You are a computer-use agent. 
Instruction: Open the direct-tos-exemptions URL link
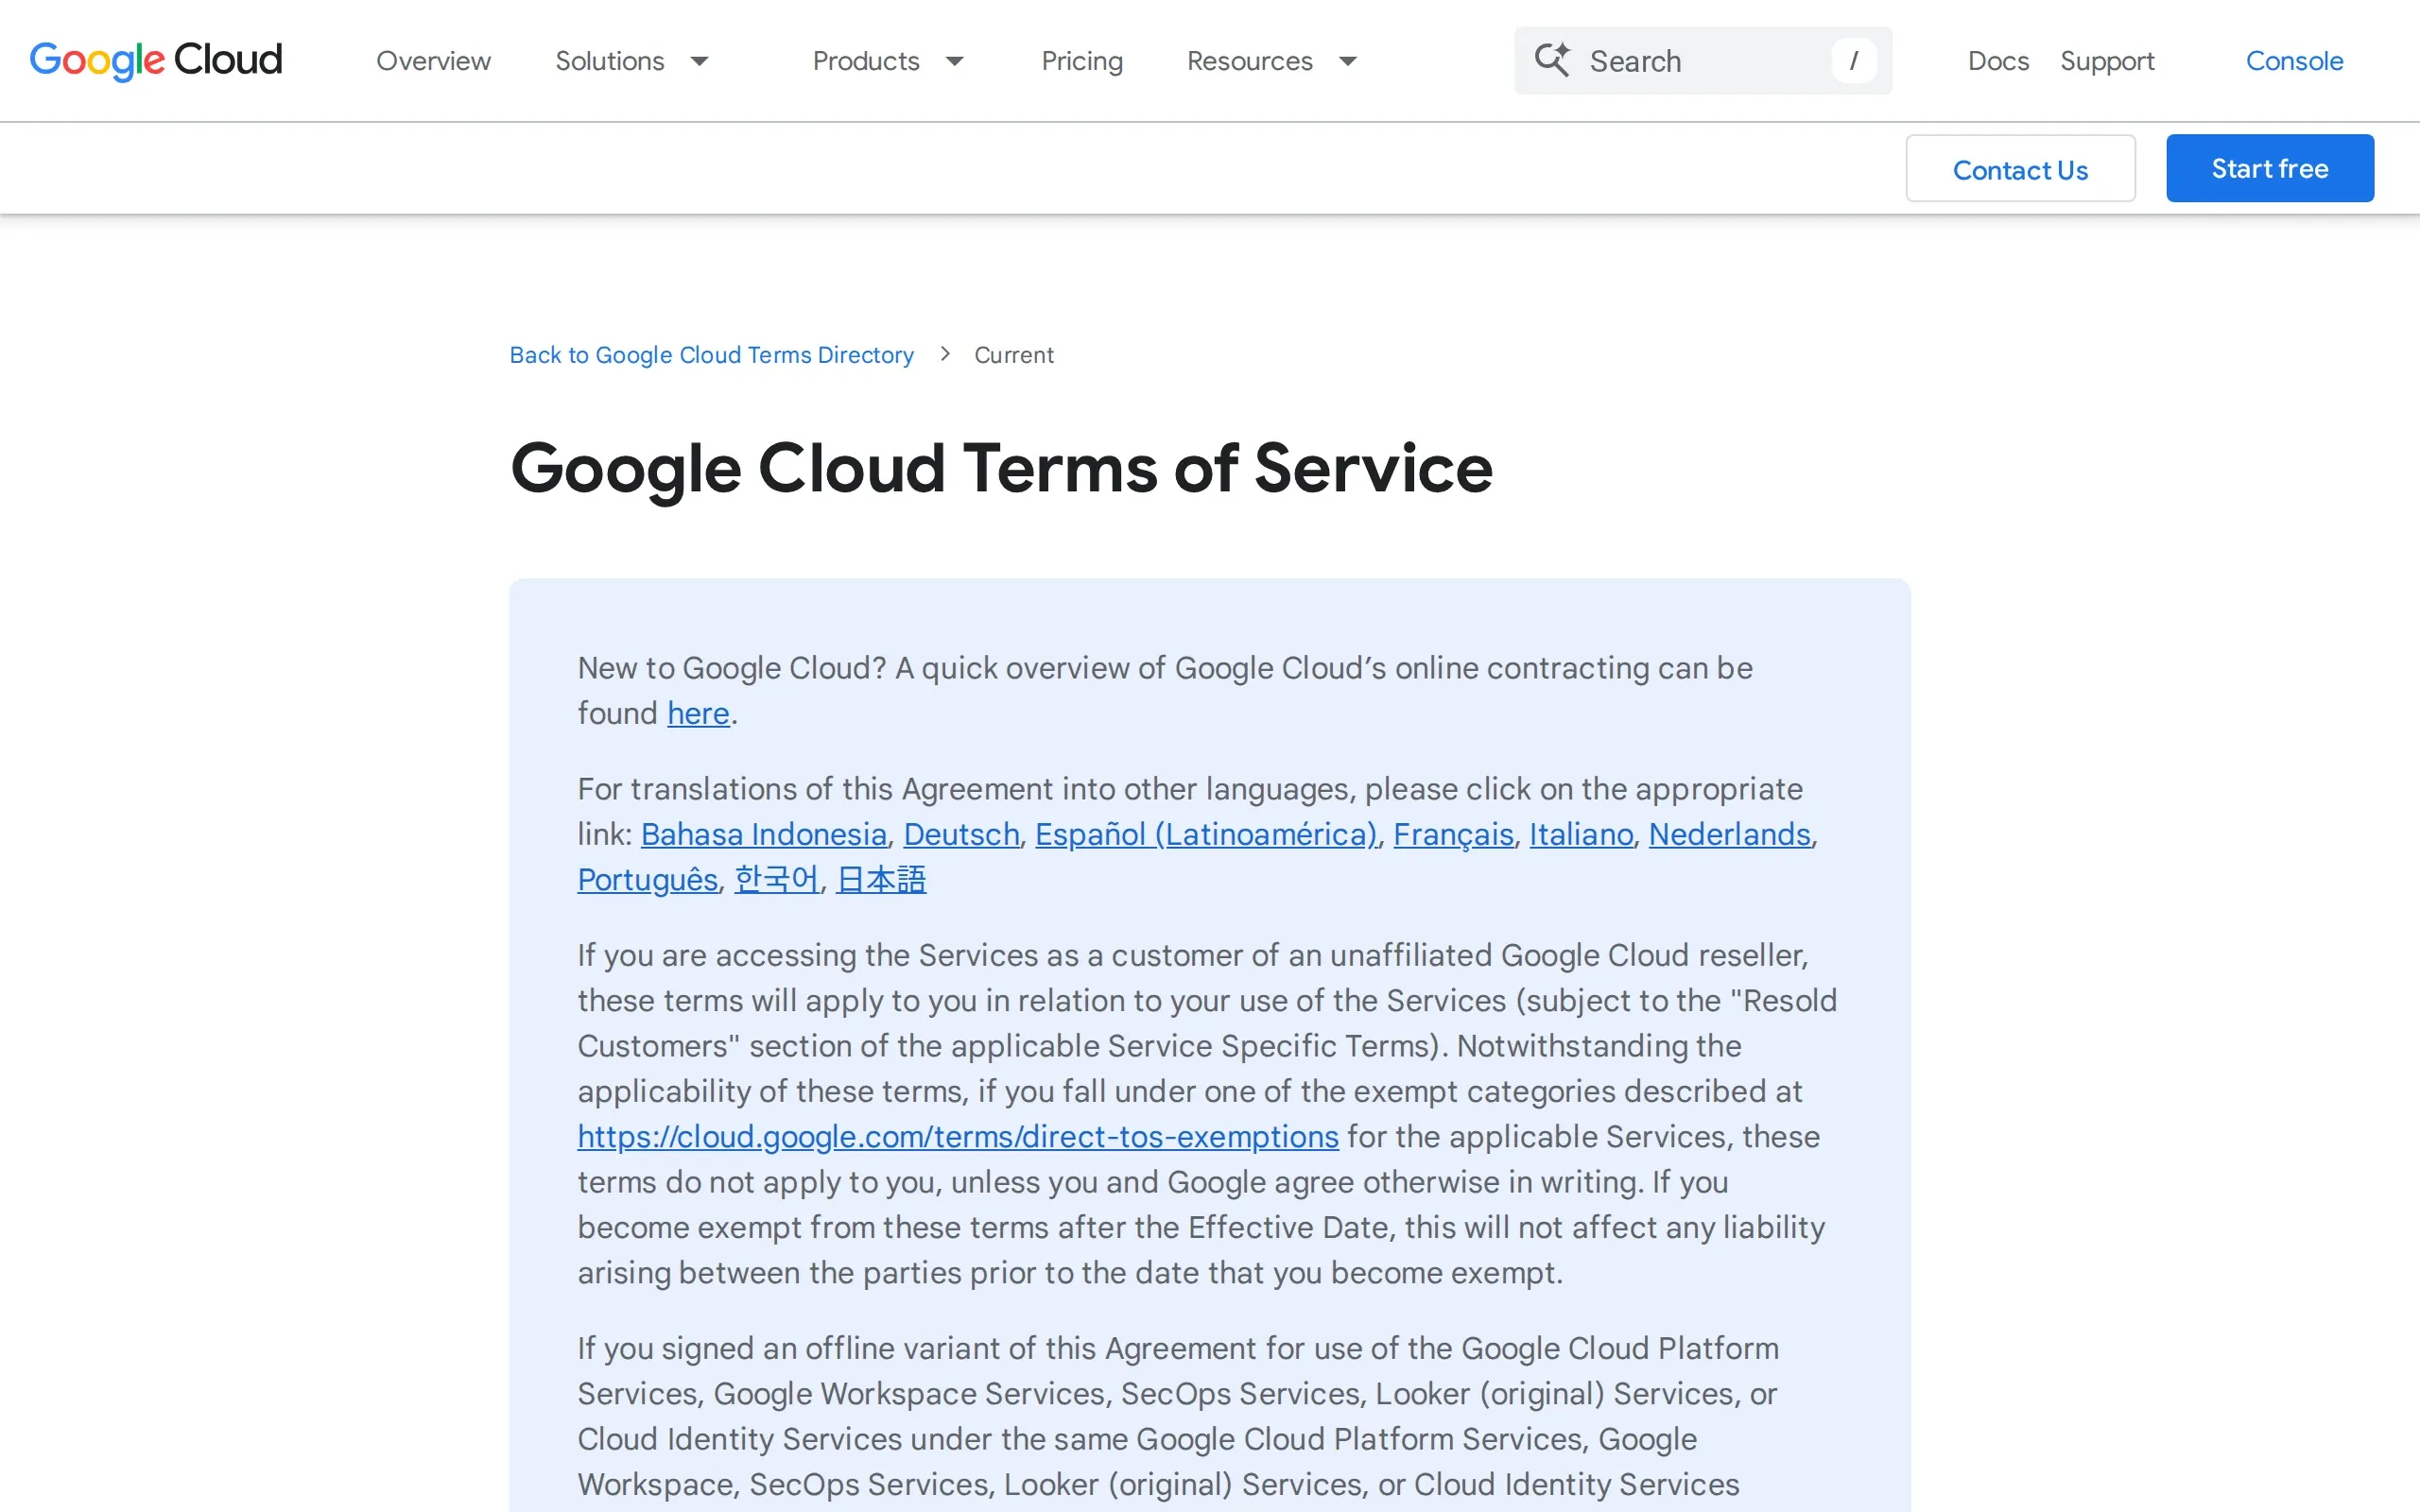[x=958, y=1136]
